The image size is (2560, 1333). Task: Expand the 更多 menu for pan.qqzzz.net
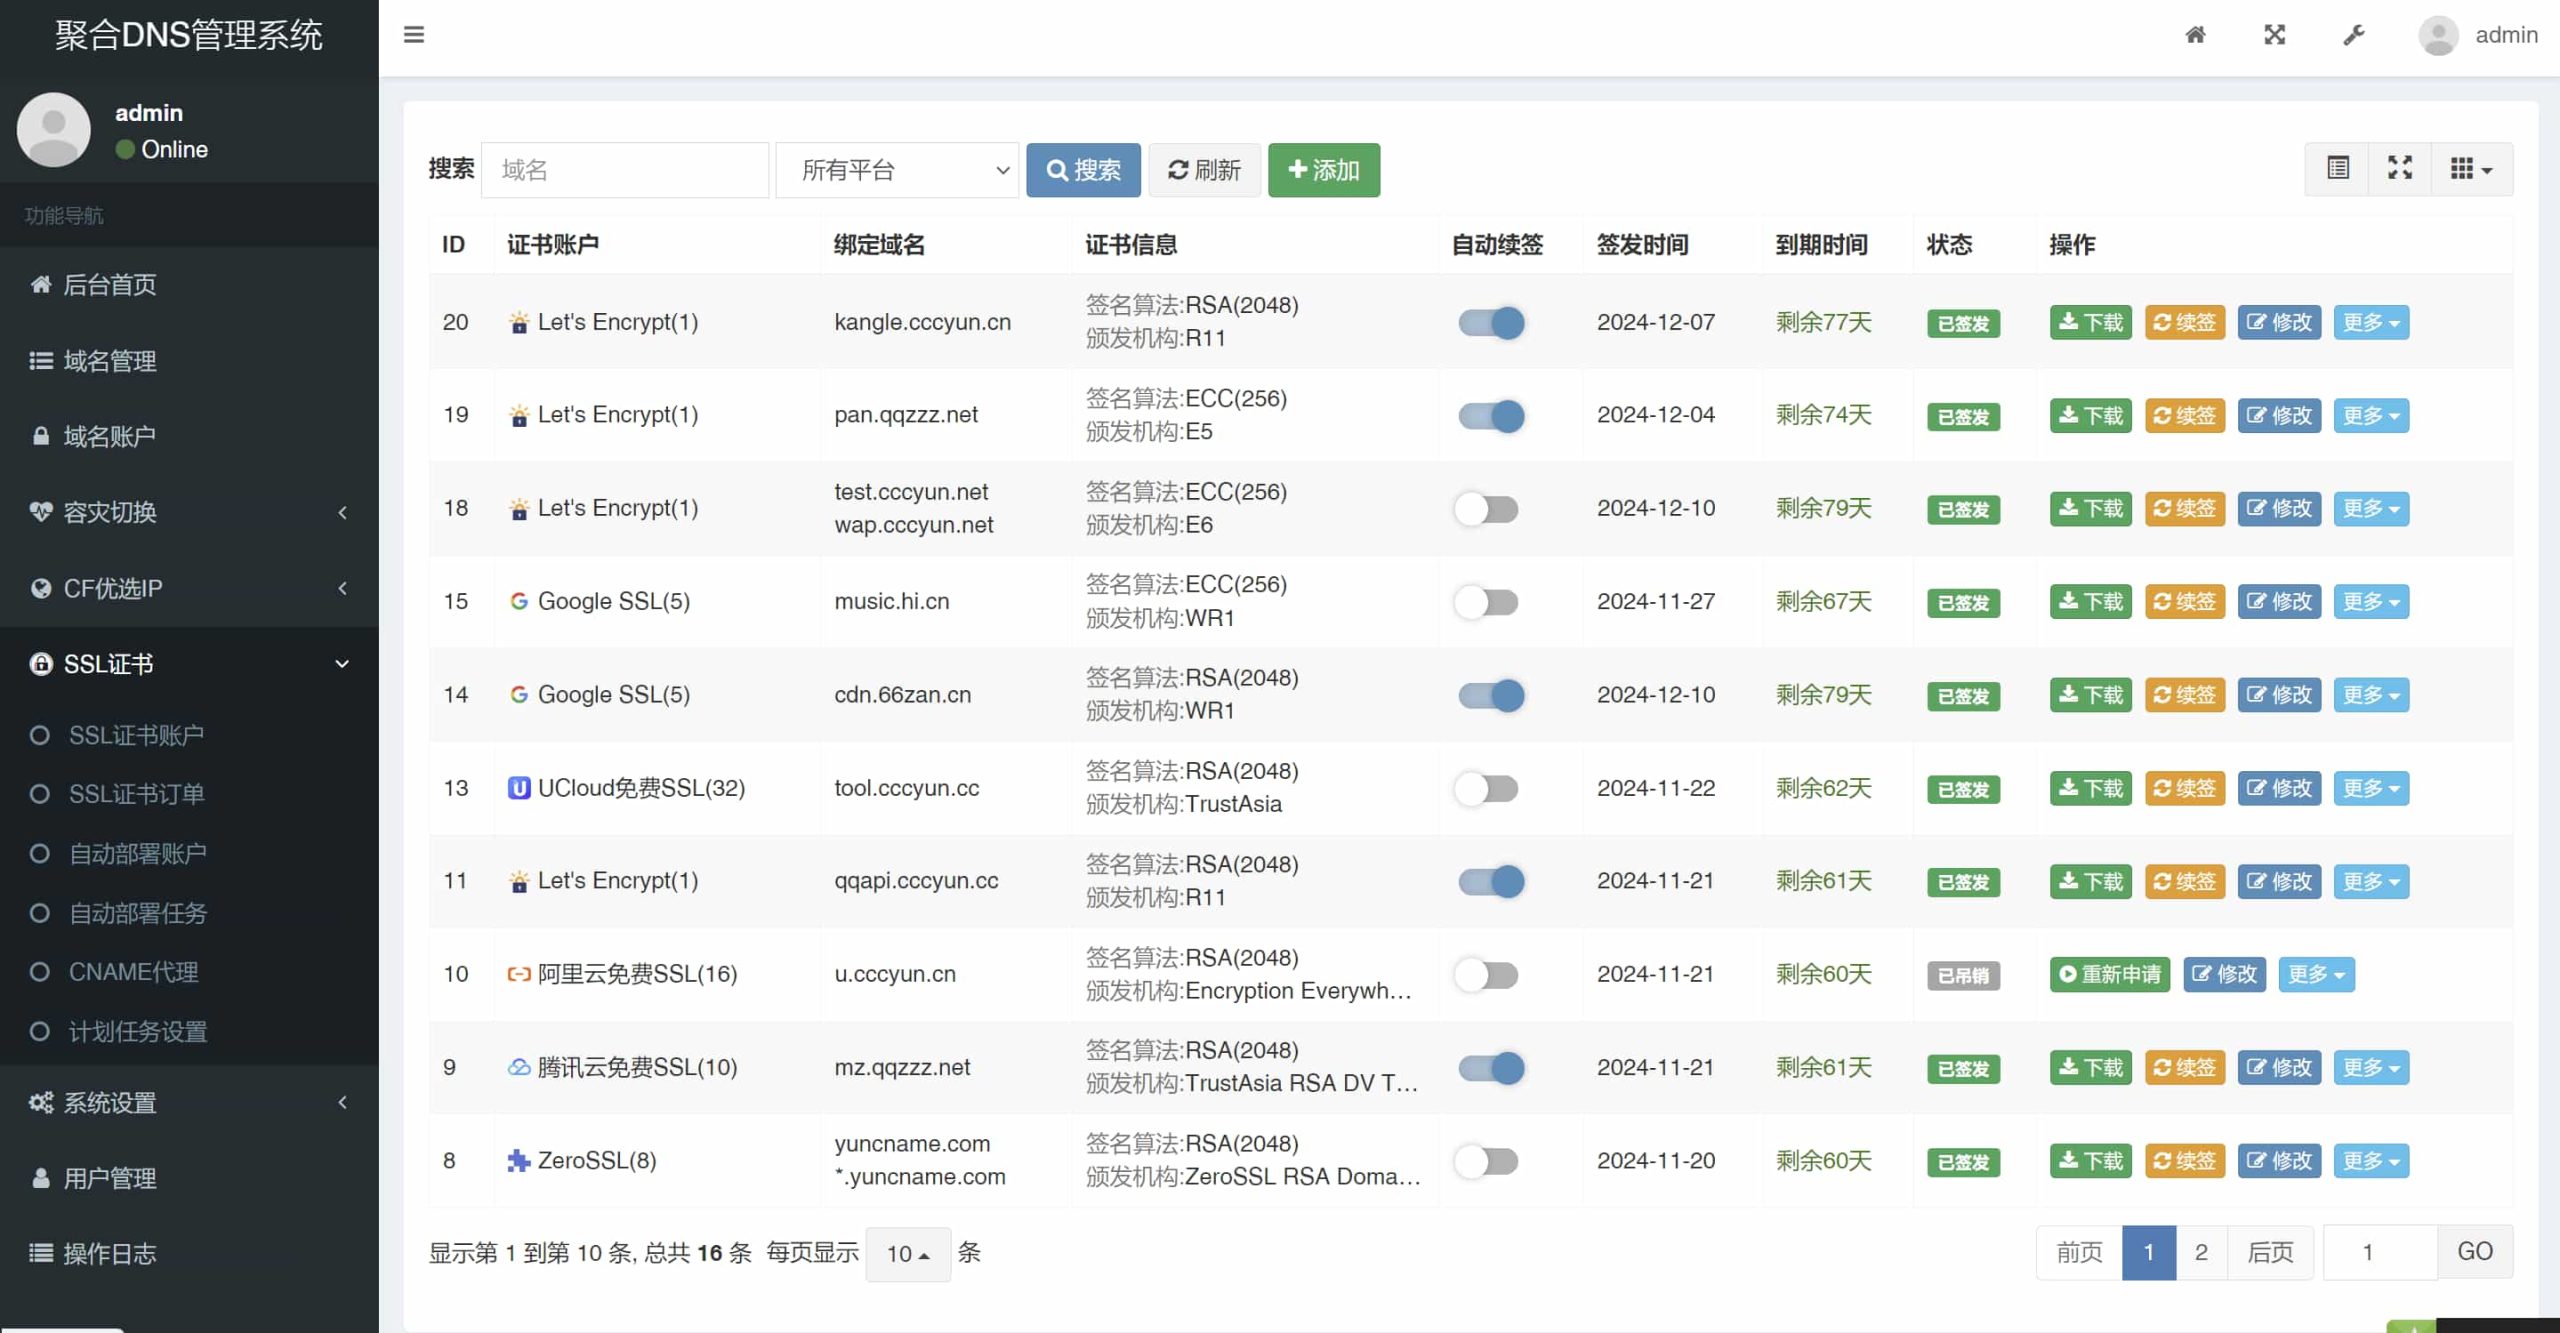[x=2370, y=415]
